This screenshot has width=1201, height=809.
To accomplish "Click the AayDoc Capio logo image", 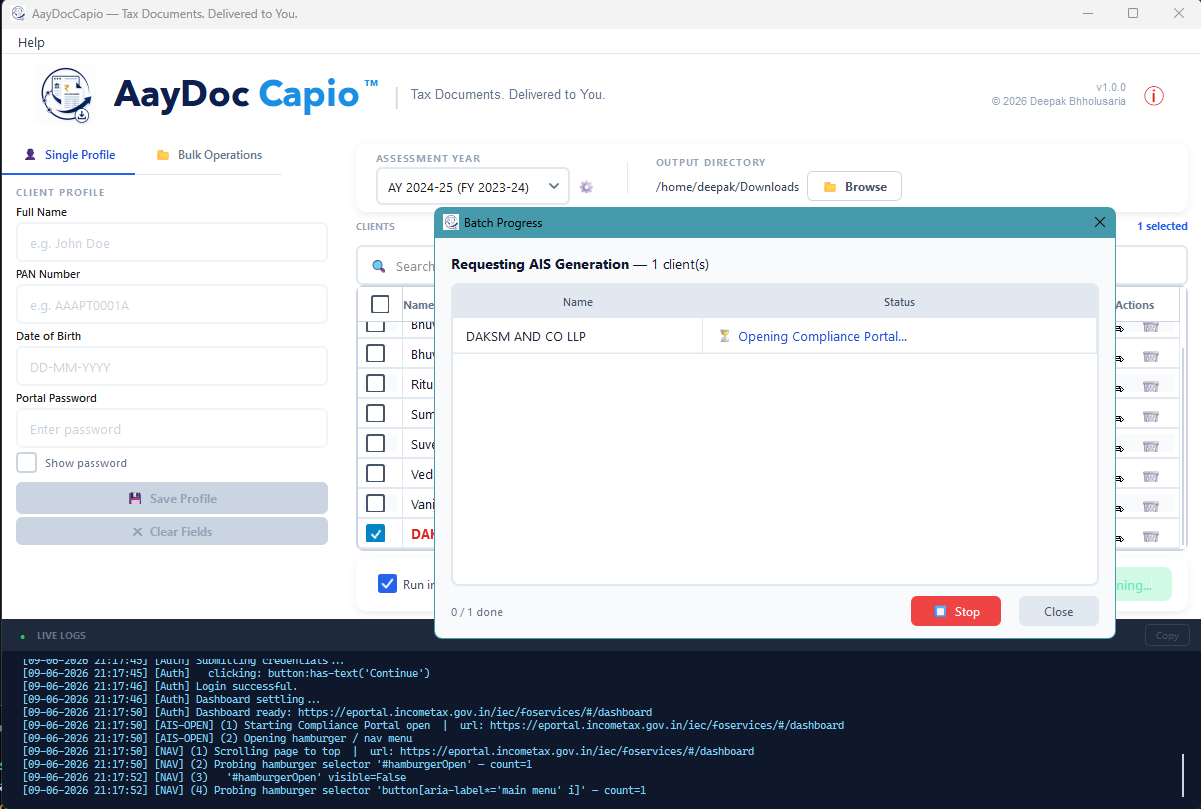I will pyautogui.click(x=67, y=95).
